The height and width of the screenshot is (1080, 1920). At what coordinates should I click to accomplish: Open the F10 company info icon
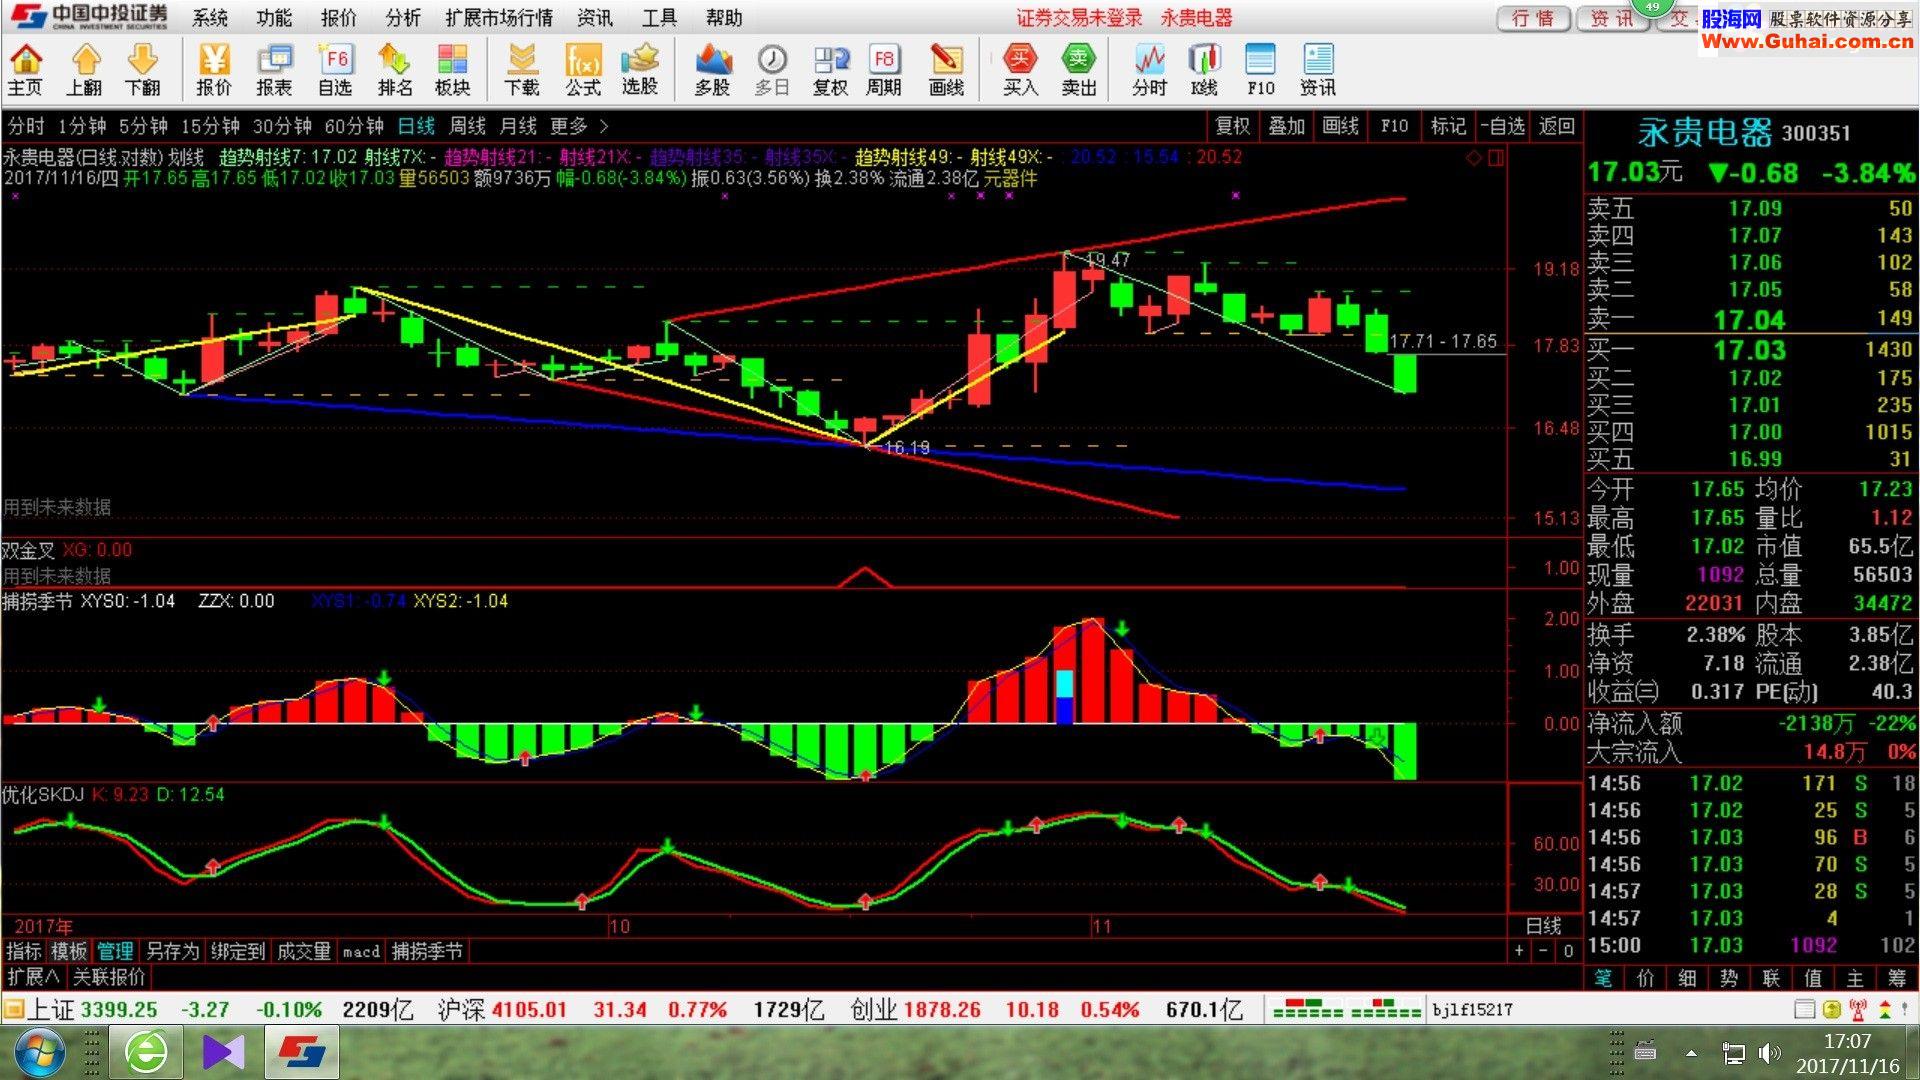(1260, 70)
